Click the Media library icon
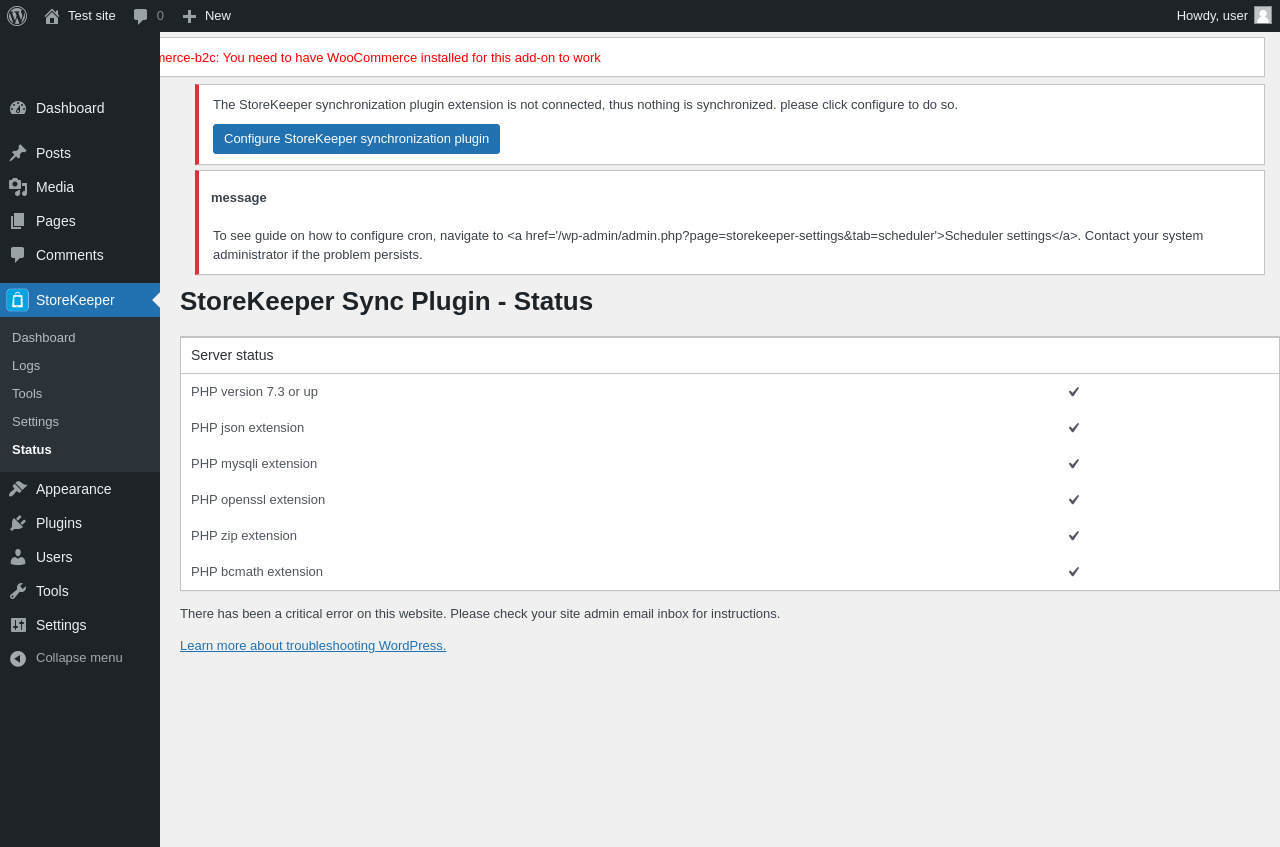 point(18,187)
